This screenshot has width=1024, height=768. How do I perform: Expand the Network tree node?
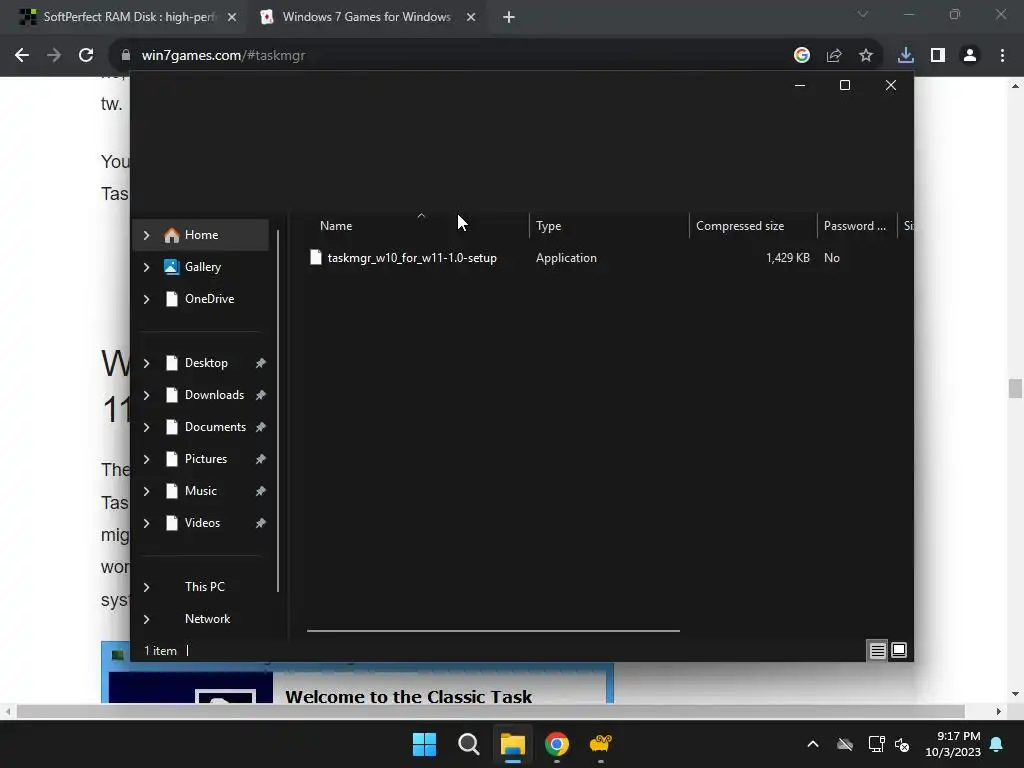[x=146, y=619]
